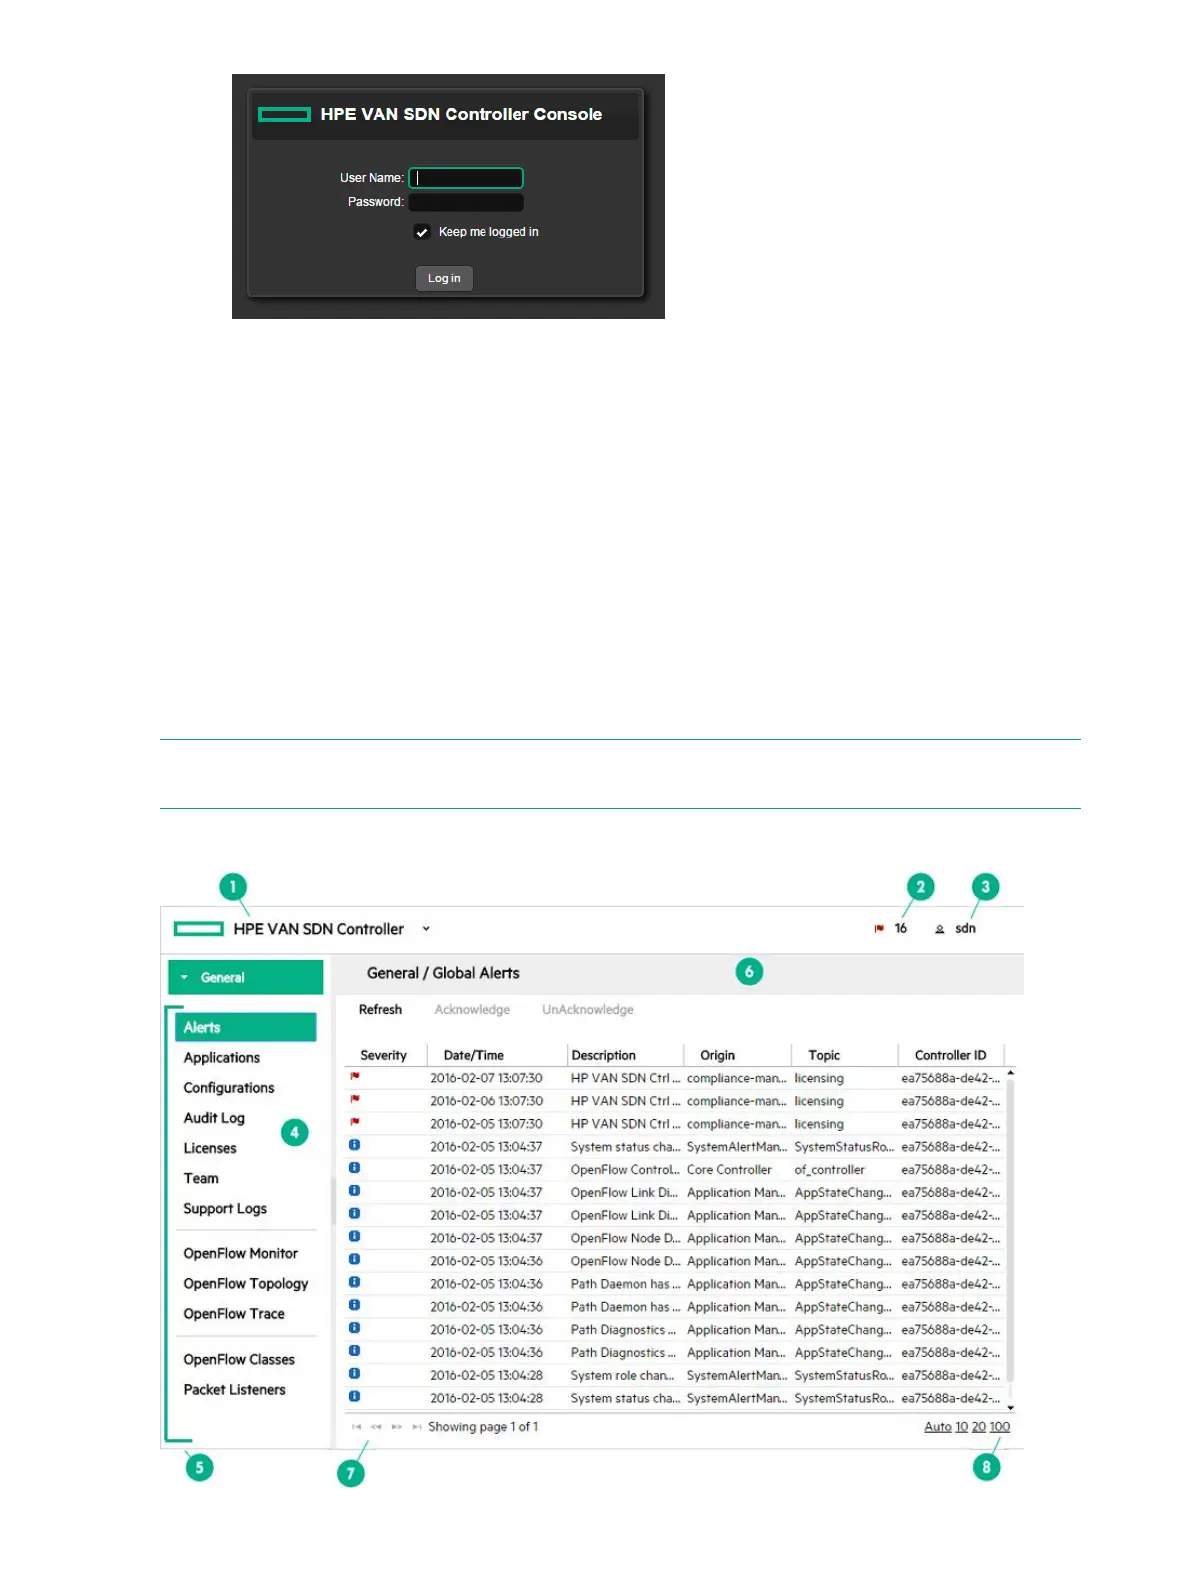Click the sdn username label
The width and height of the screenshot is (1189, 1584).
[965, 929]
